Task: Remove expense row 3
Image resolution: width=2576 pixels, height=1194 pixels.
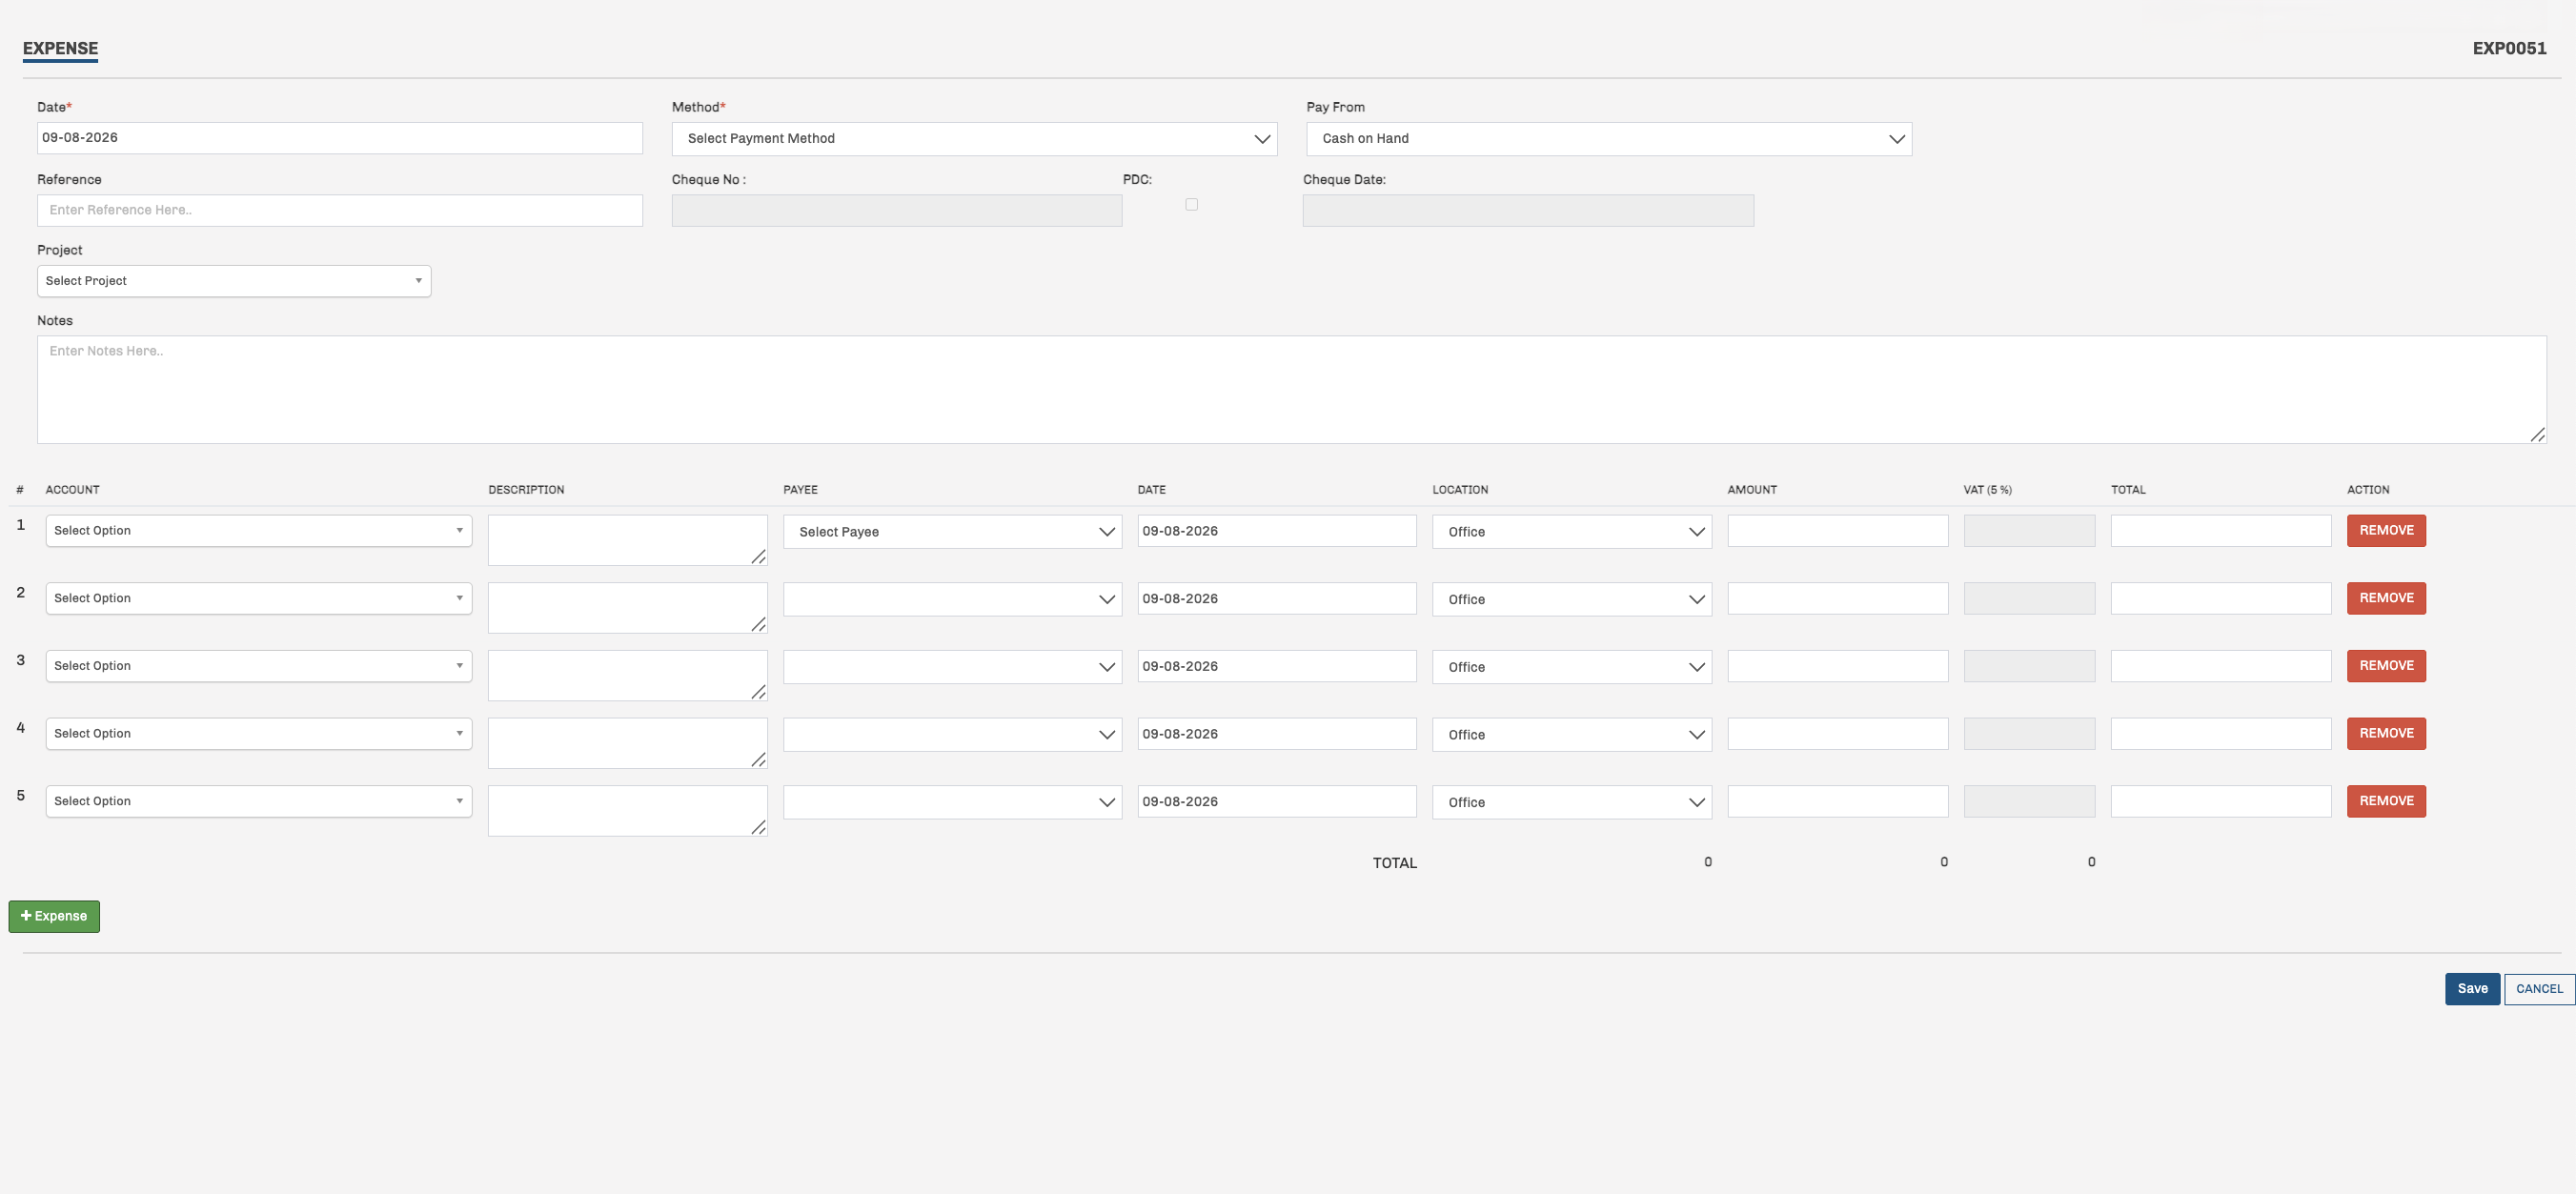Action: (x=2386, y=666)
